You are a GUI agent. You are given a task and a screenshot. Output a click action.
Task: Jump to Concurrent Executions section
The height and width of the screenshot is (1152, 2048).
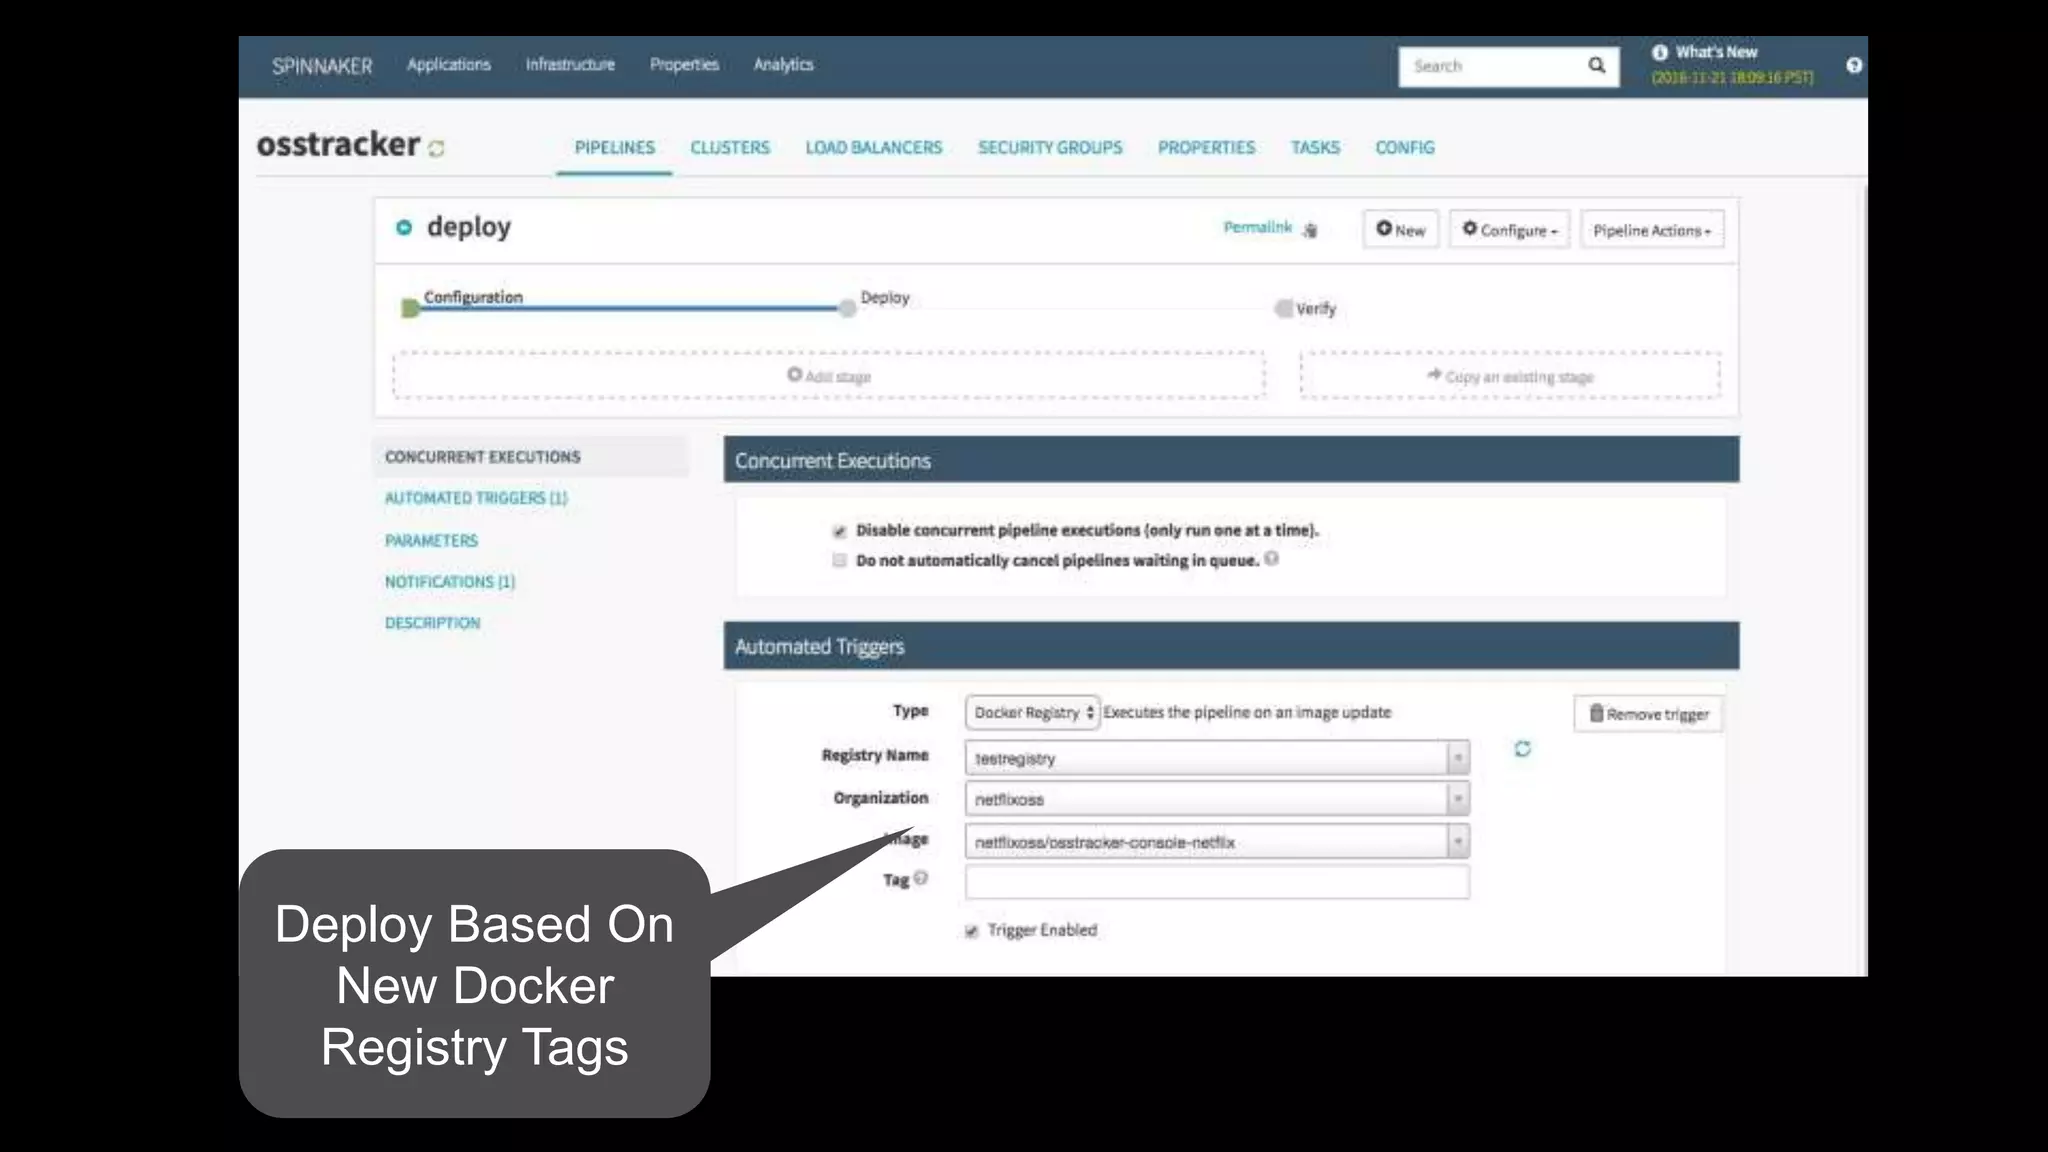pos(483,457)
